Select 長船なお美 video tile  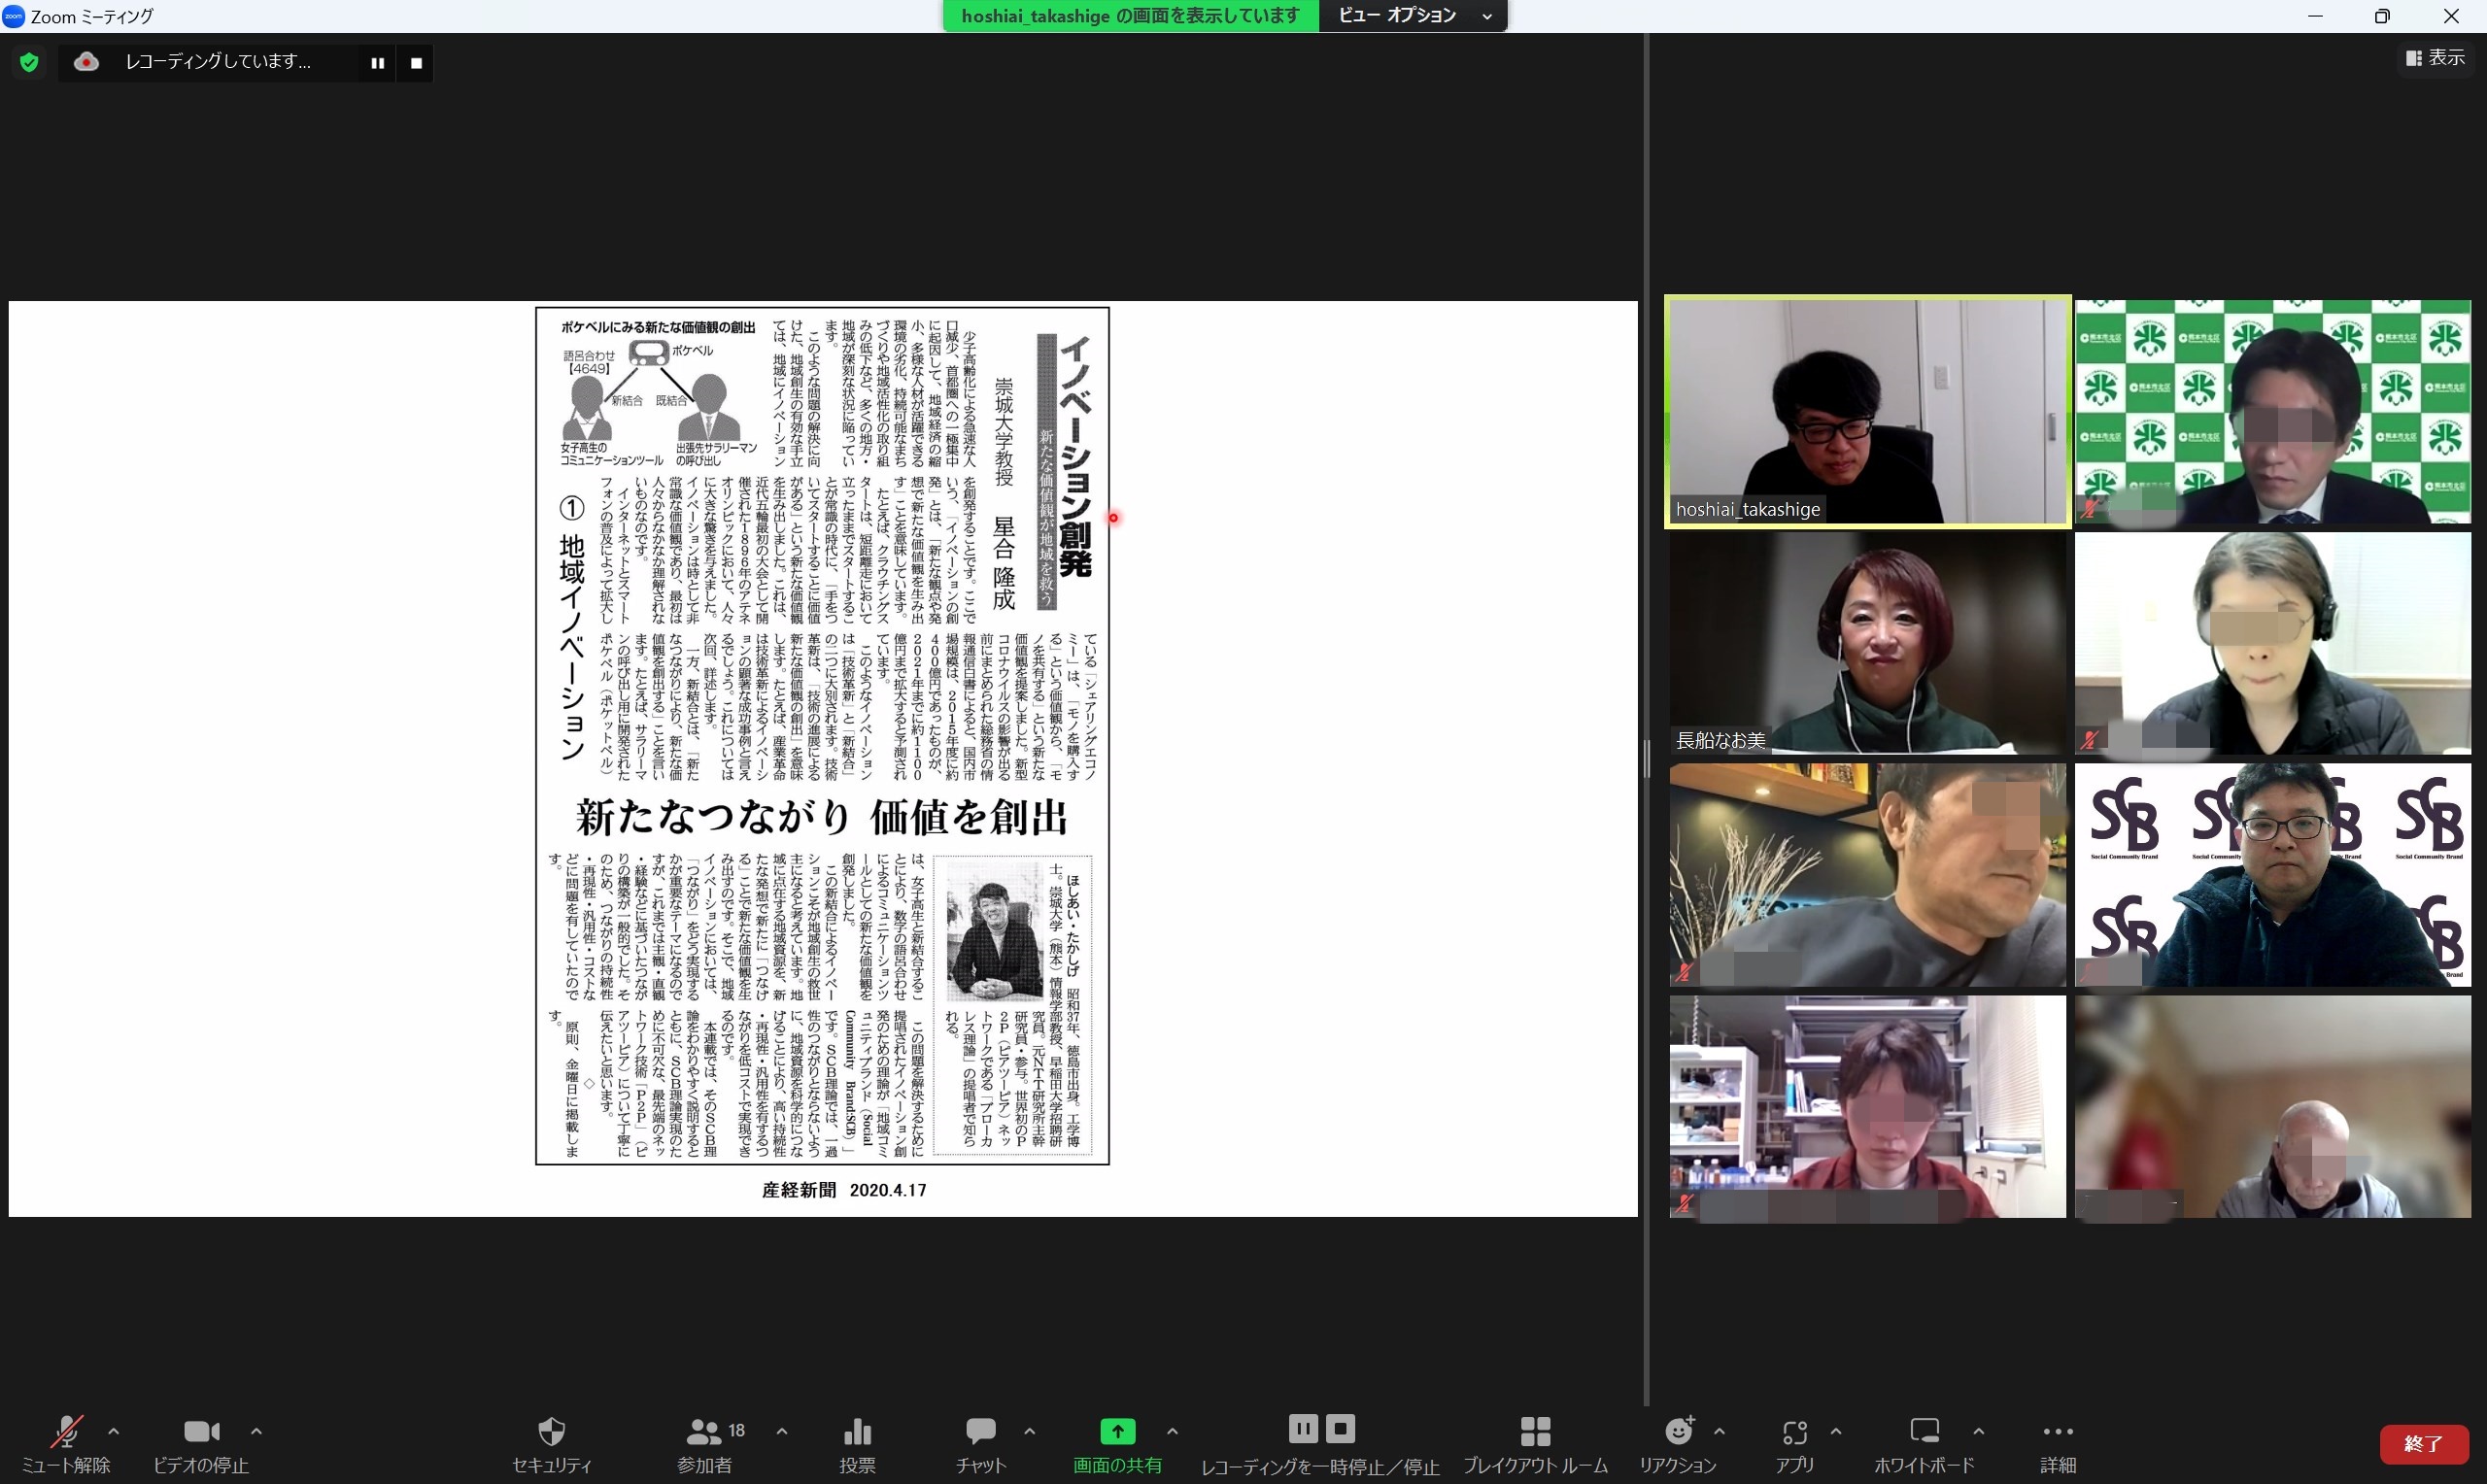1867,643
